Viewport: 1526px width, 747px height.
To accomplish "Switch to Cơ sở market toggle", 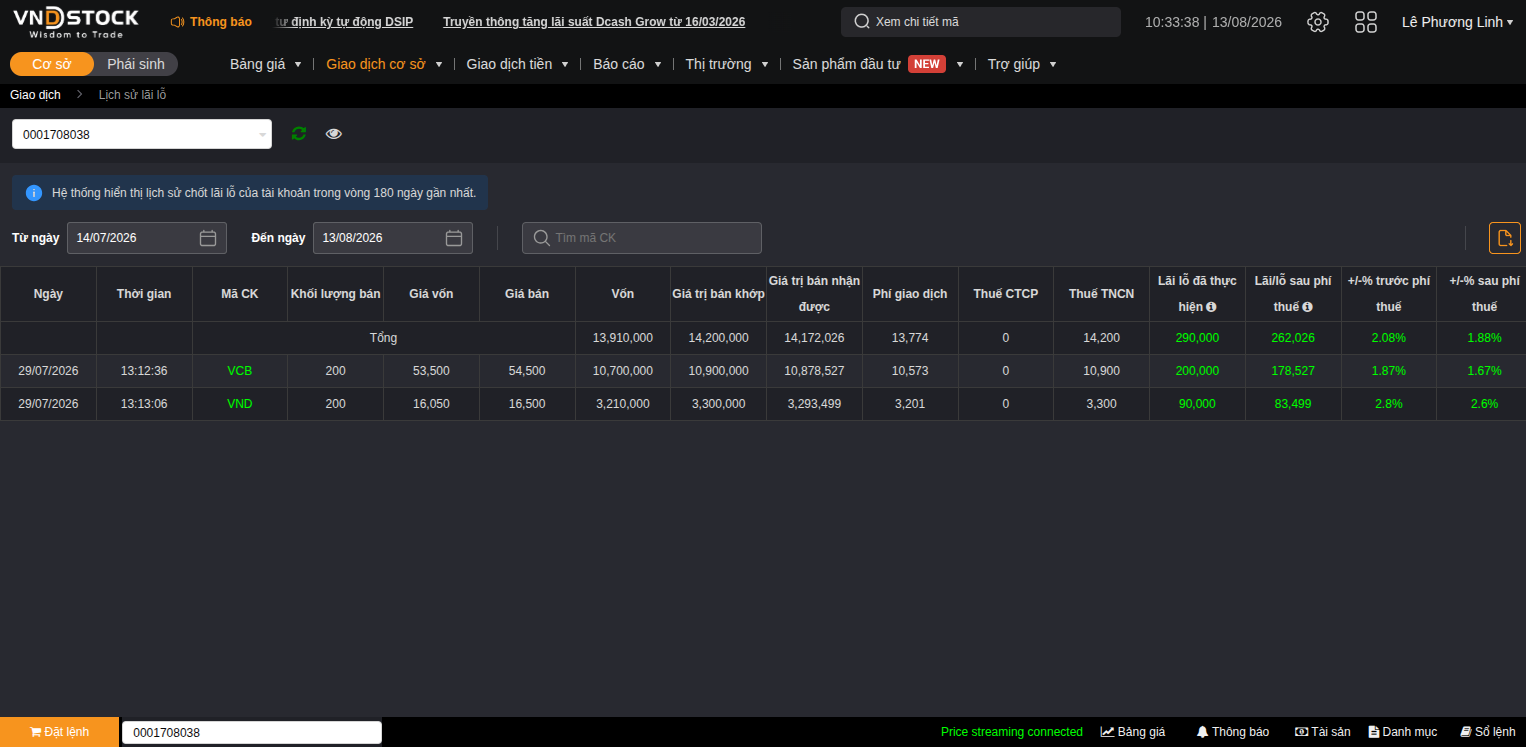I will [x=52, y=64].
